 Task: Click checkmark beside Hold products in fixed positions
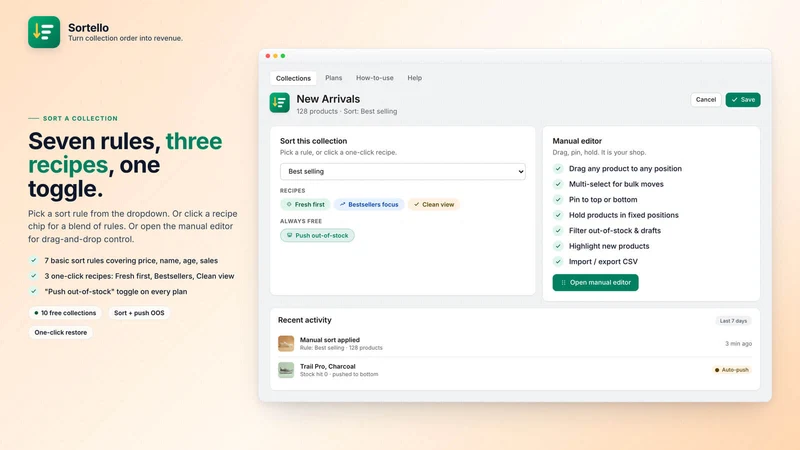pyautogui.click(x=558, y=215)
